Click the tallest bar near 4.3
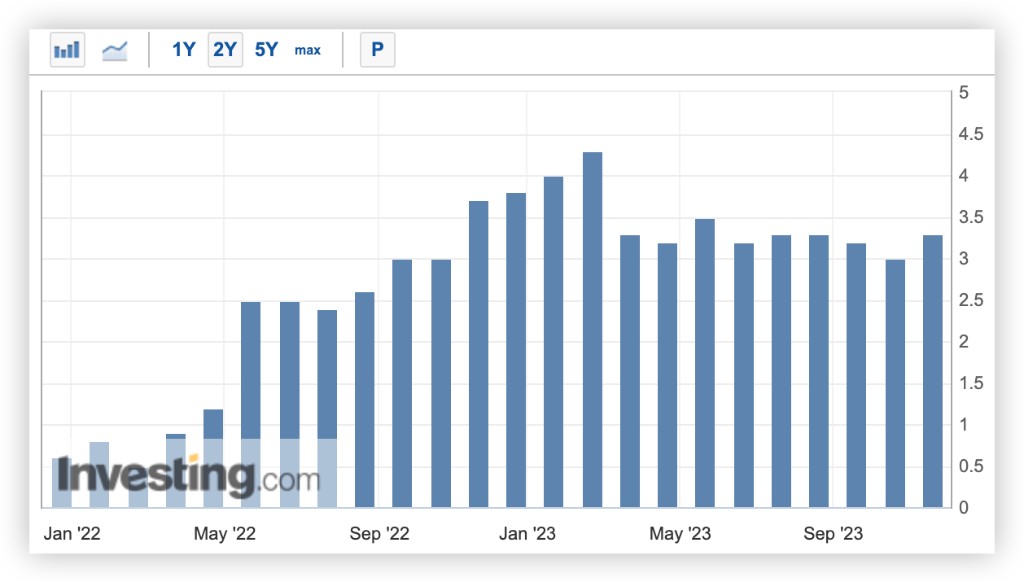The height and width of the screenshot is (582, 1024). tap(592, 329)
